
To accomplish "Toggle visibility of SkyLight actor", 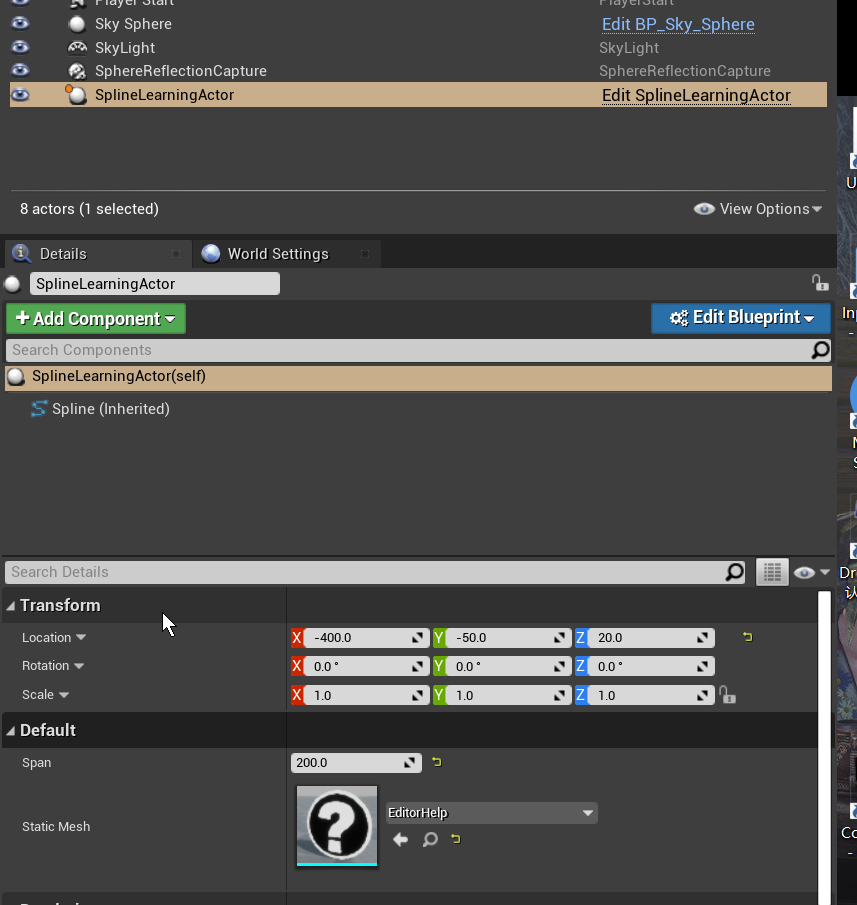I will point(20,47).
